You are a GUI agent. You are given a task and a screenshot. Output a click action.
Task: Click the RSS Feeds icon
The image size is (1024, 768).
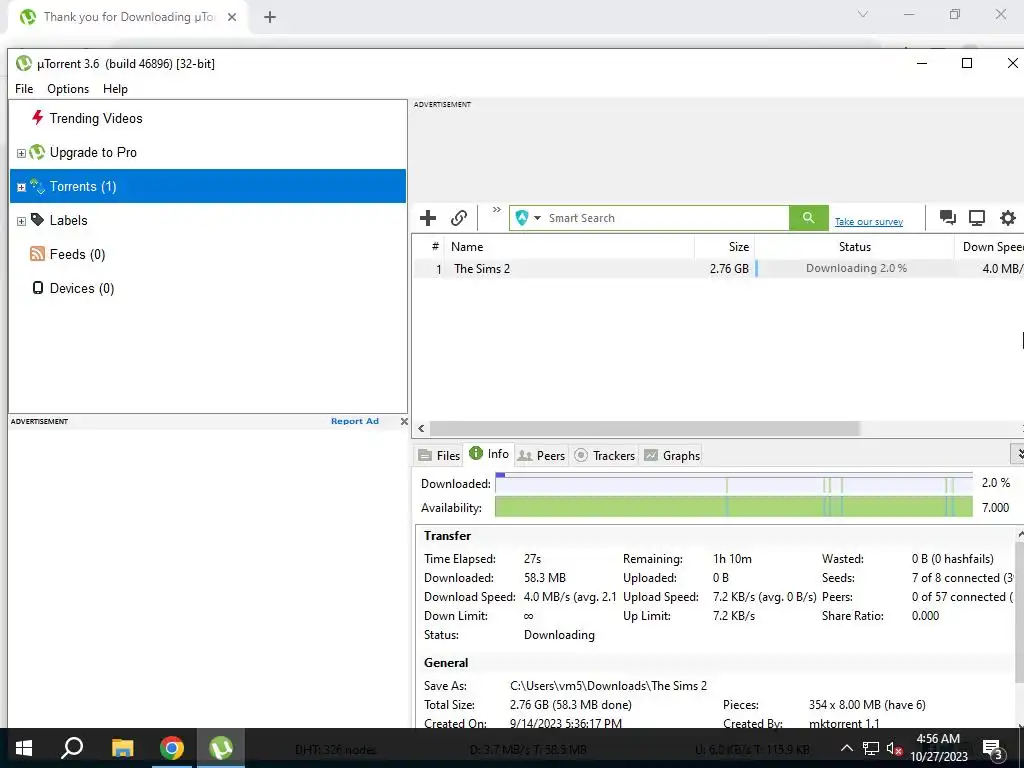[37, 253]
